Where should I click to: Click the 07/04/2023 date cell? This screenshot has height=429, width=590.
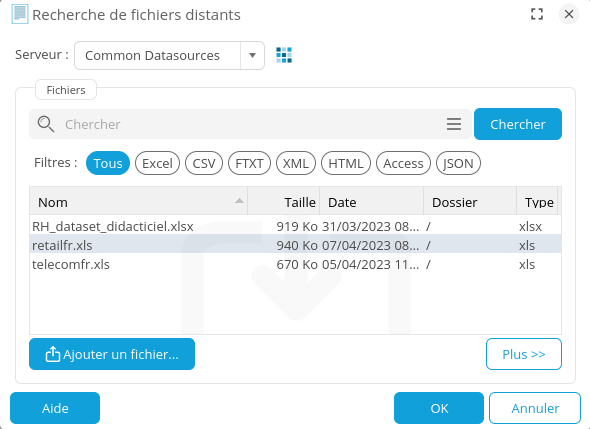(370, 245)
